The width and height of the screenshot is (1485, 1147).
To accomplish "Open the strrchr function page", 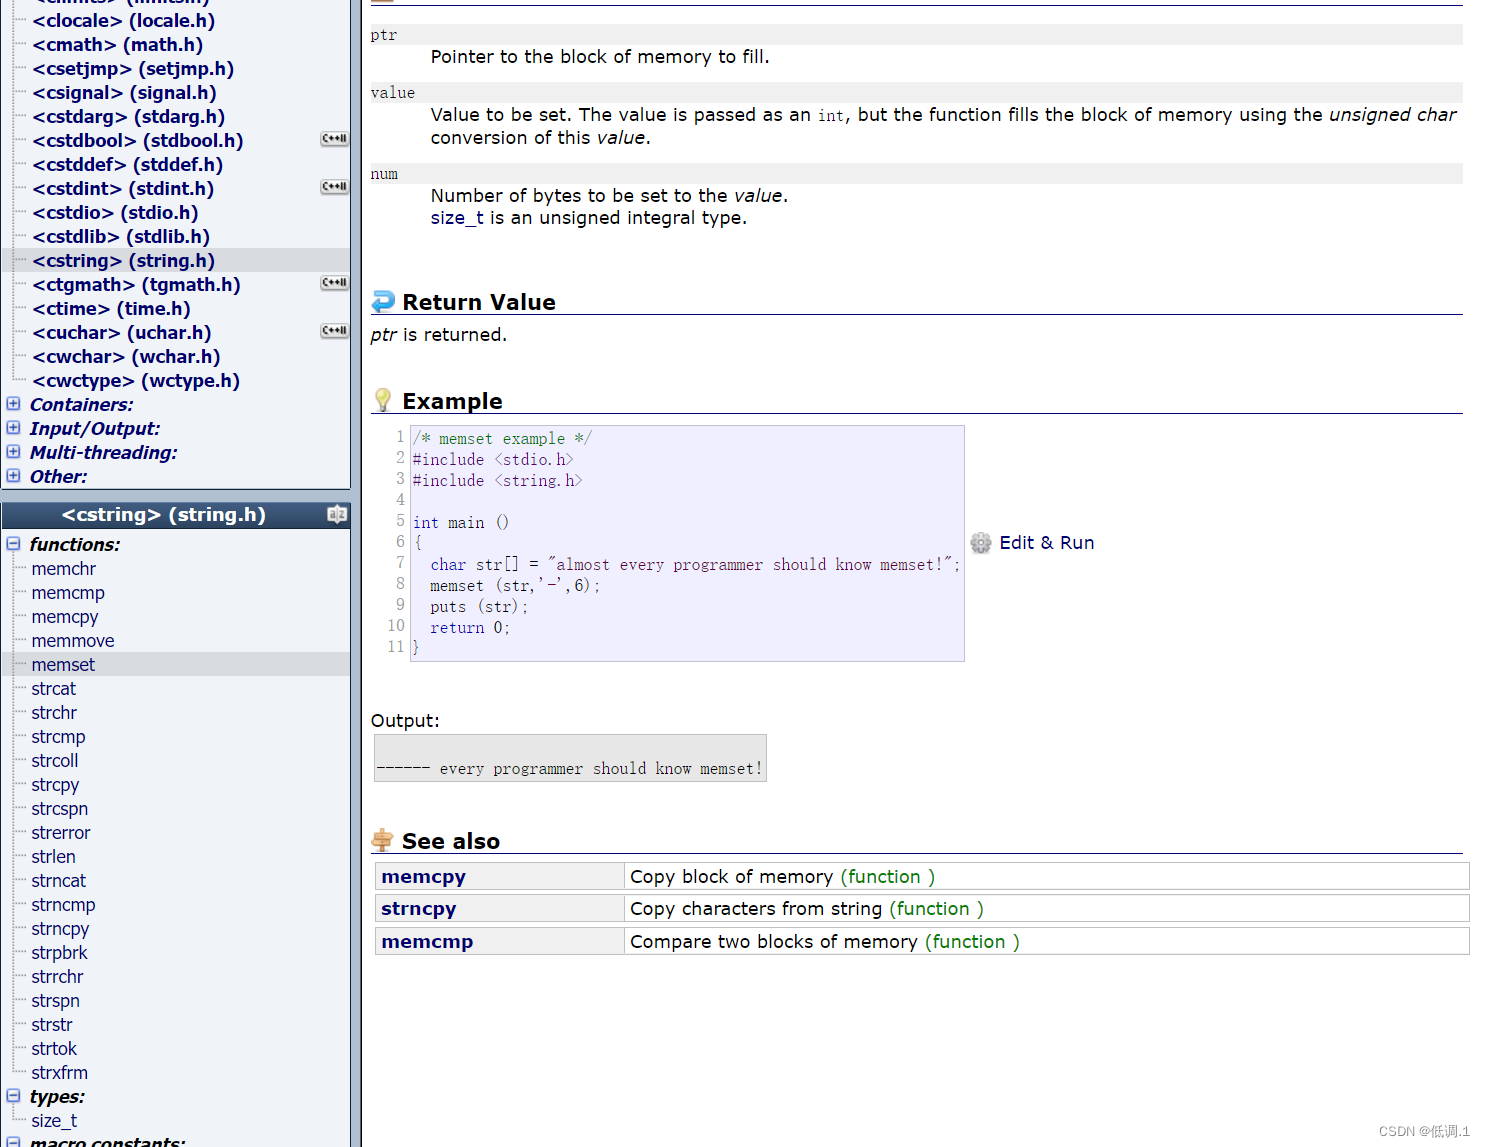I will pos(57,977).
